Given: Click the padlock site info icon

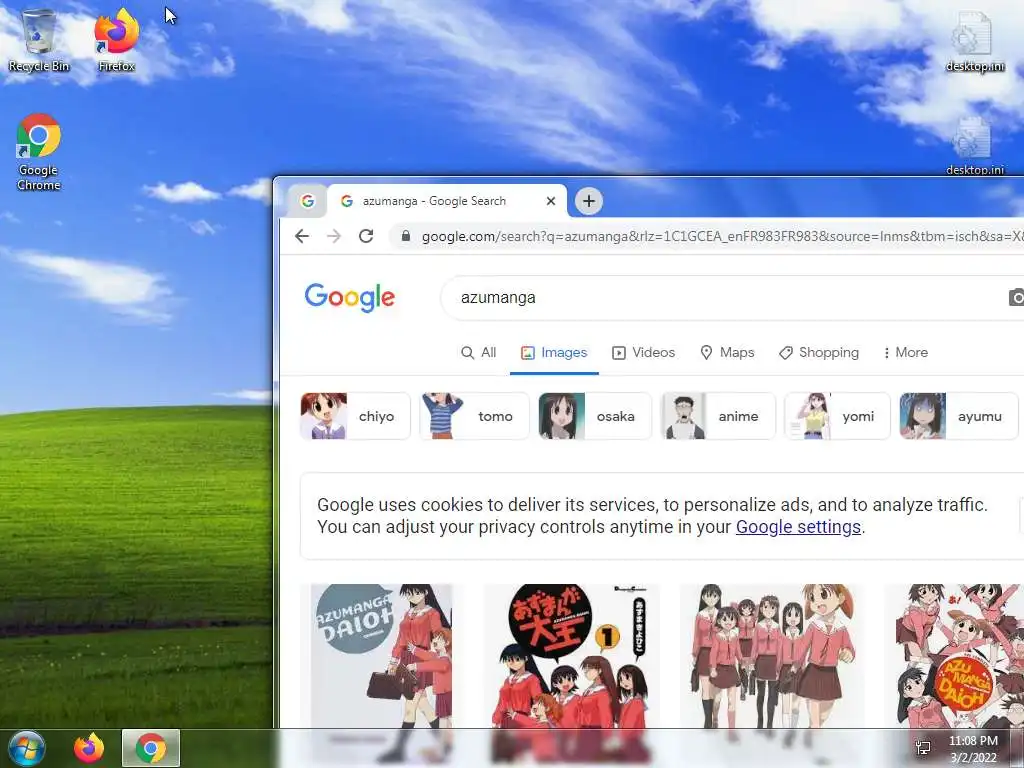Looking at the screenshot, I should point(406,236).
